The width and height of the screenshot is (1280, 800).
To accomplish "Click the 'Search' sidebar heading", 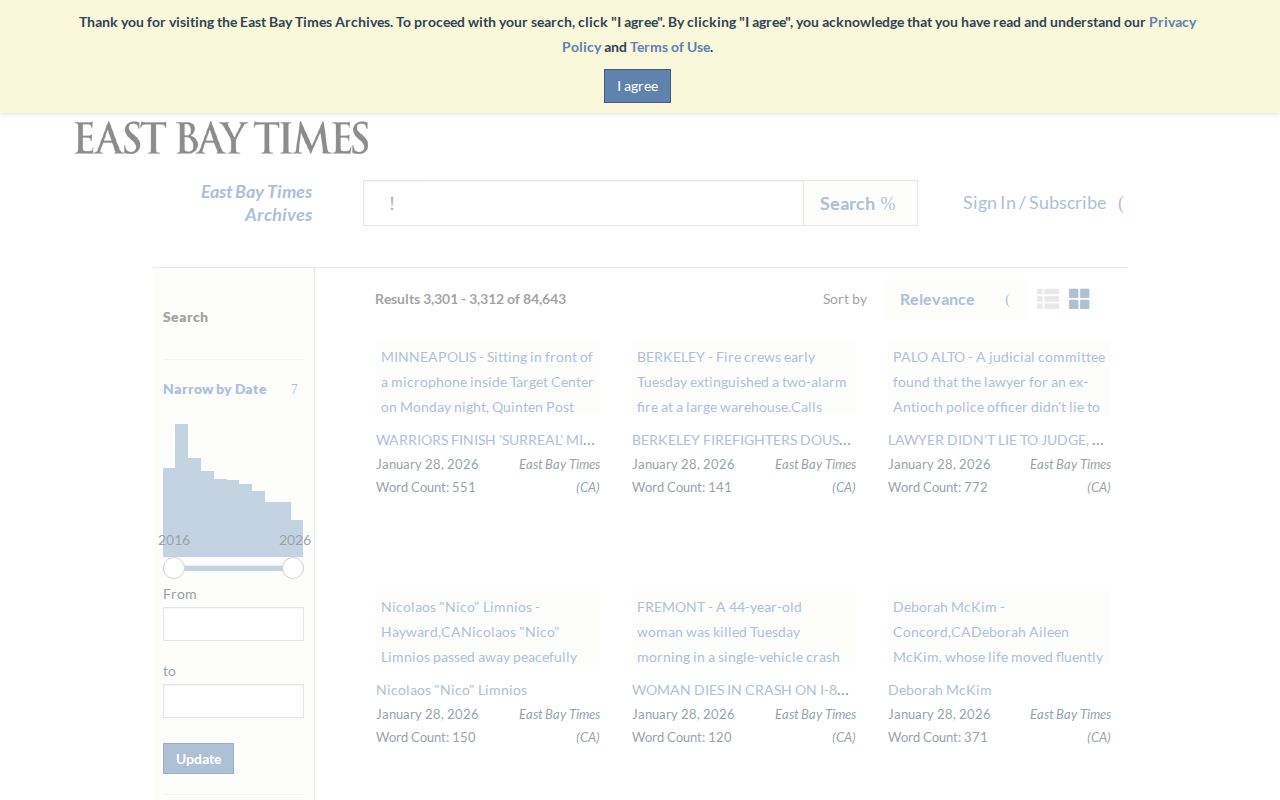I will 186,317.
